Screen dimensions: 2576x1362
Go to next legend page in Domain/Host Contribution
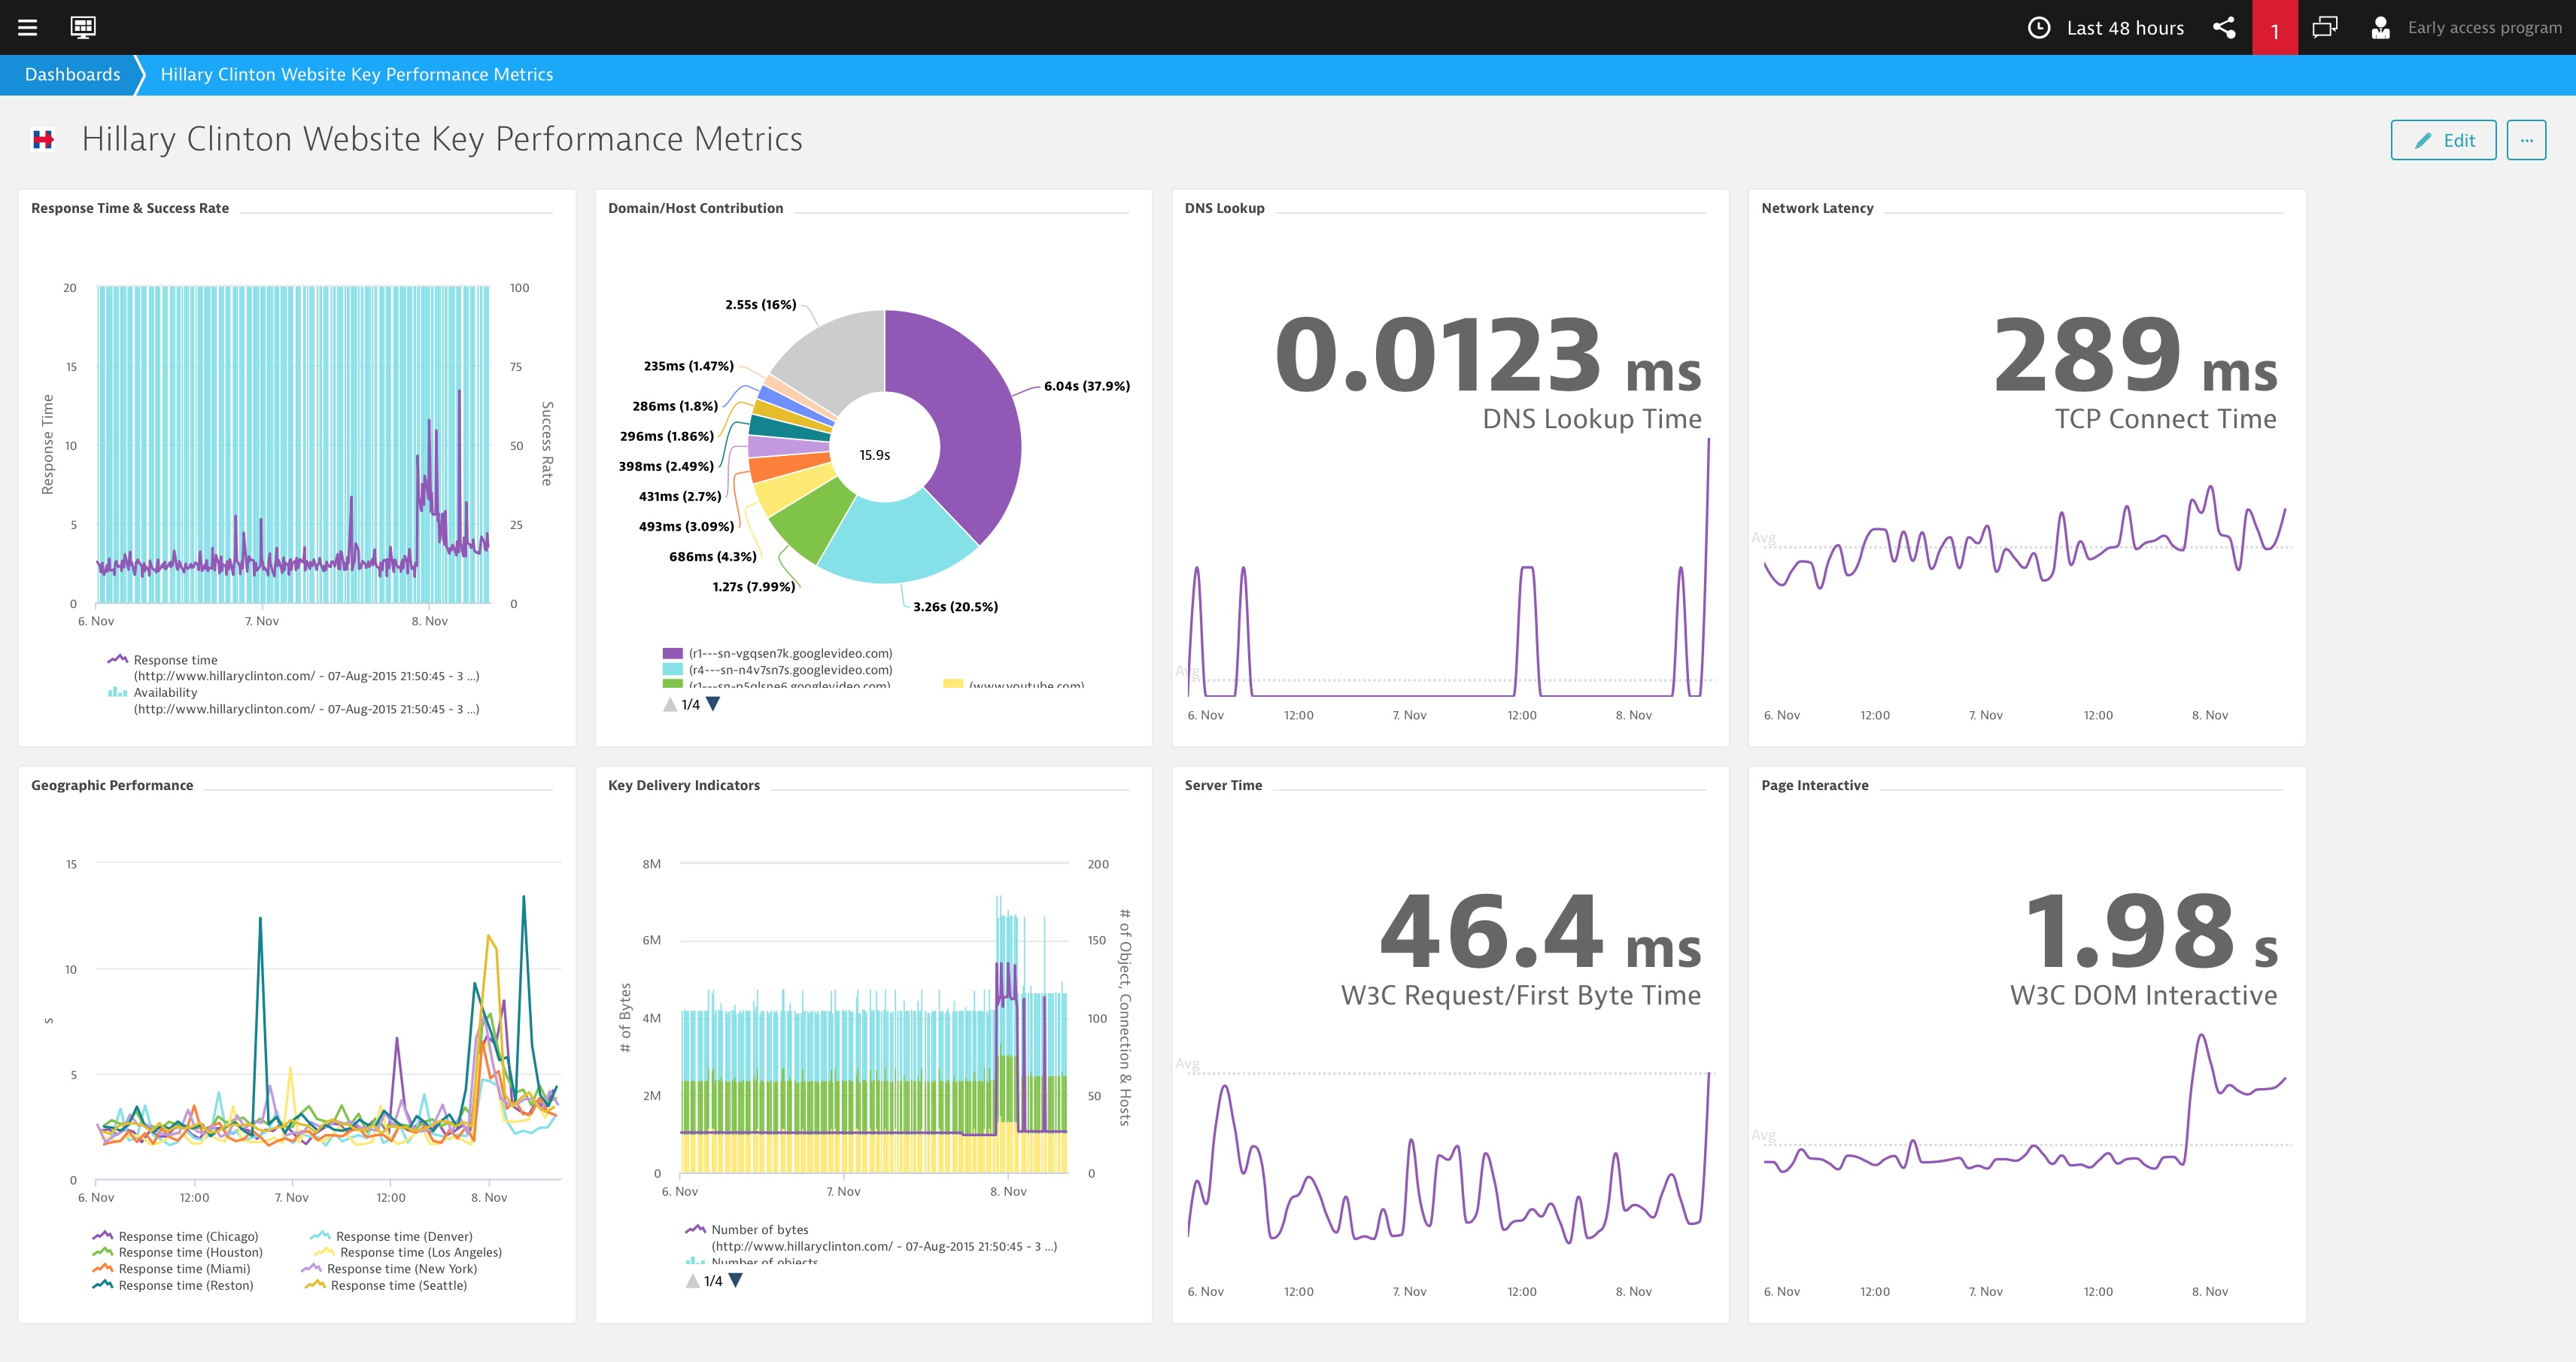click(713, 704)
